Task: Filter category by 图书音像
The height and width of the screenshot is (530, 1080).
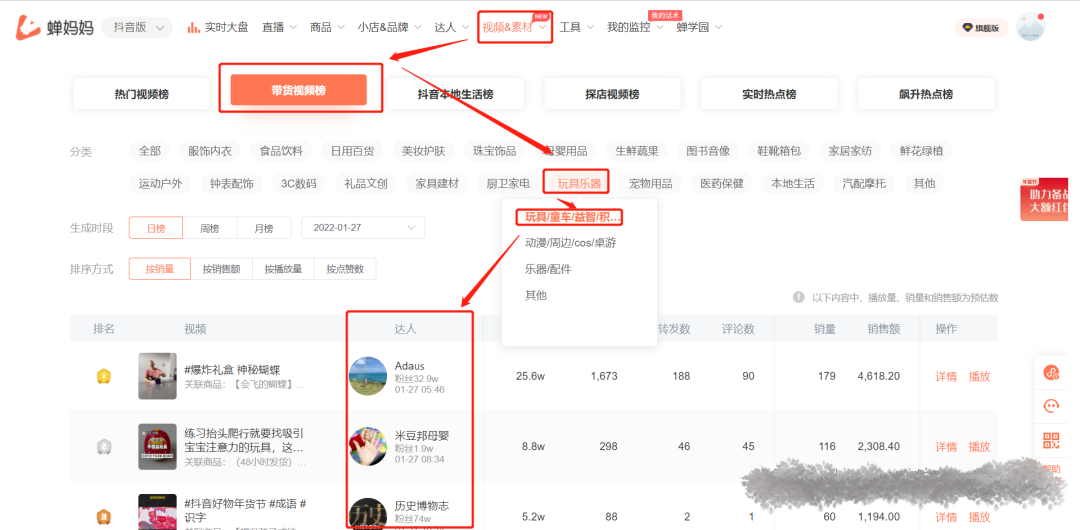Action: pos(708,151)
